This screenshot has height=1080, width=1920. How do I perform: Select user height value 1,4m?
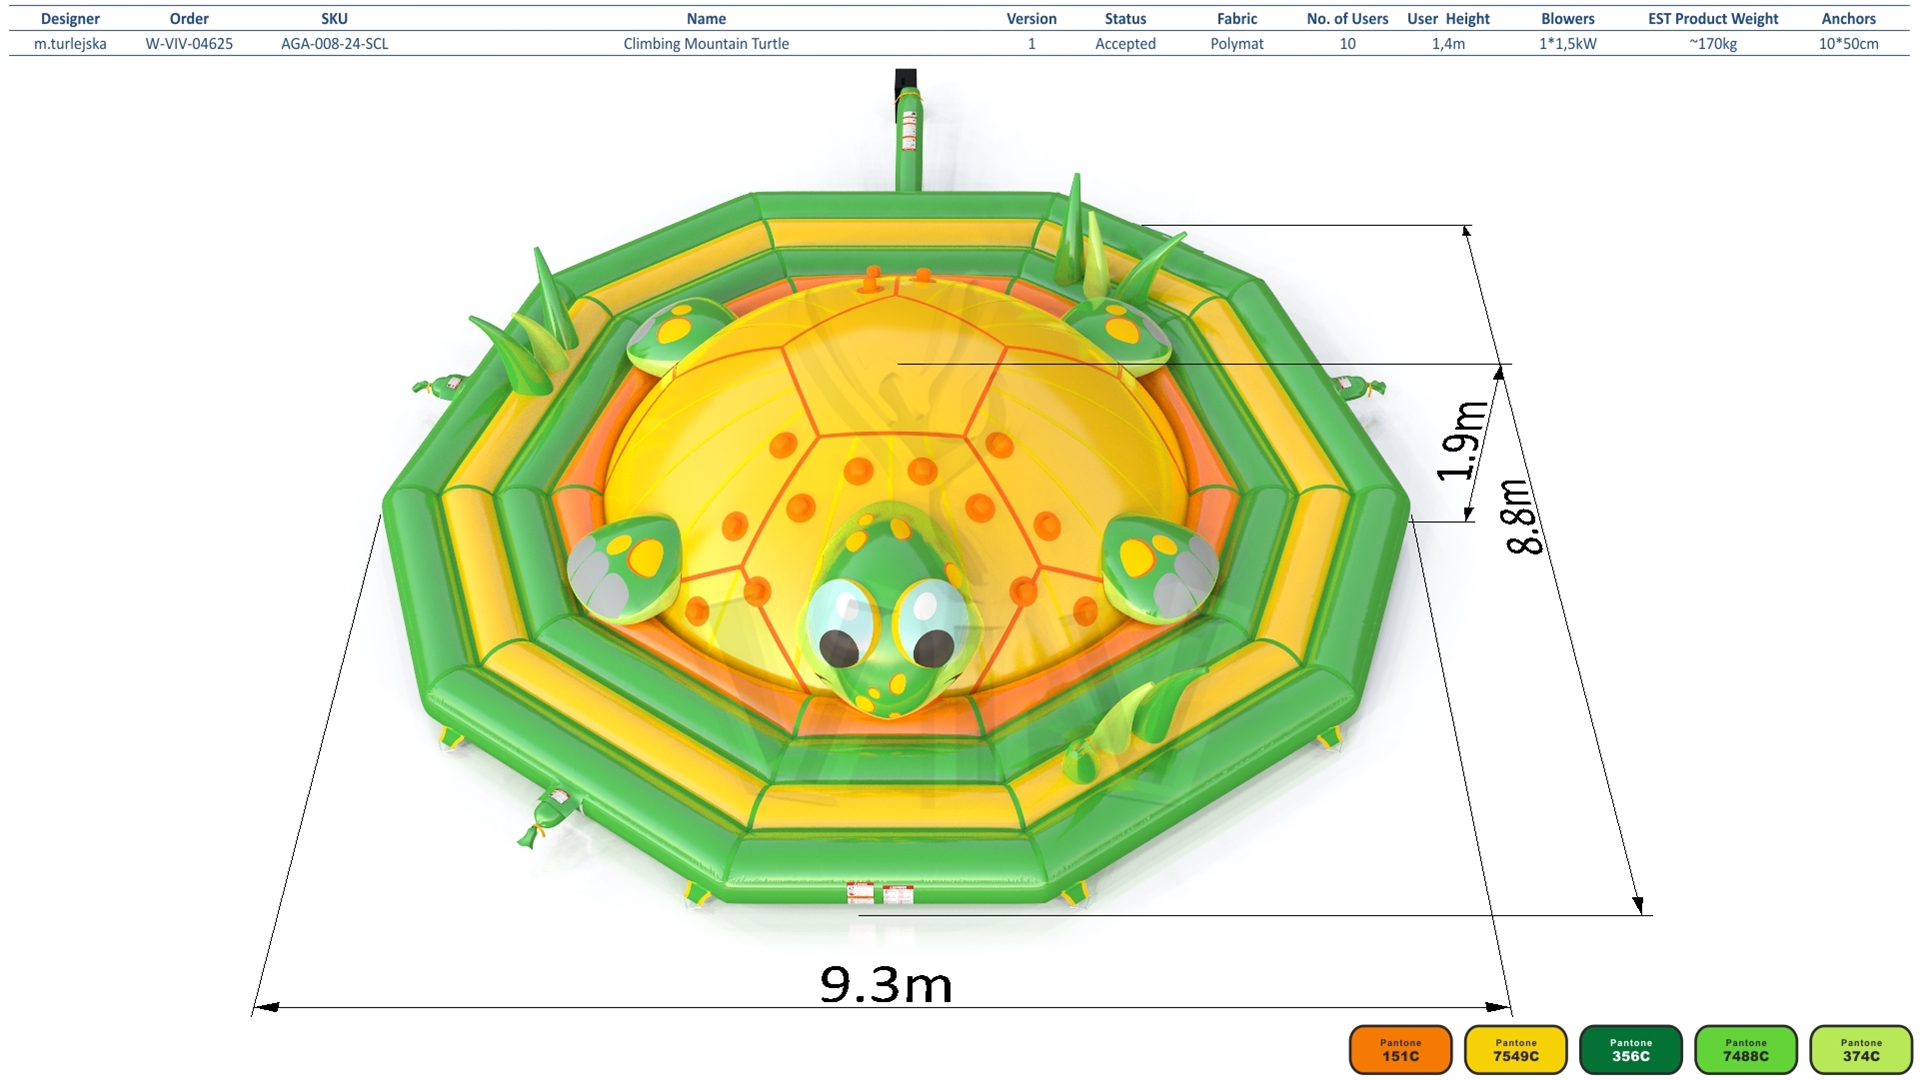tap(1448, 44)
